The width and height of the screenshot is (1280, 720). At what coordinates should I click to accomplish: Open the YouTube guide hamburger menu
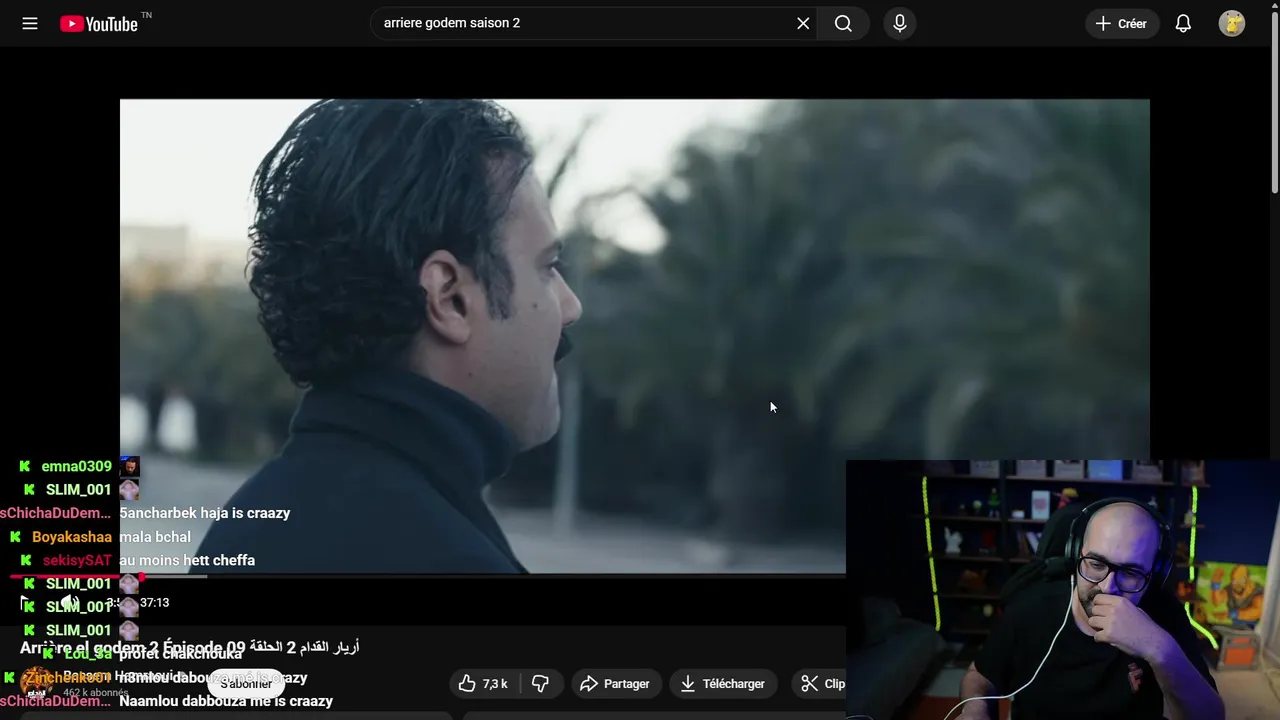(x=30, y=23)
